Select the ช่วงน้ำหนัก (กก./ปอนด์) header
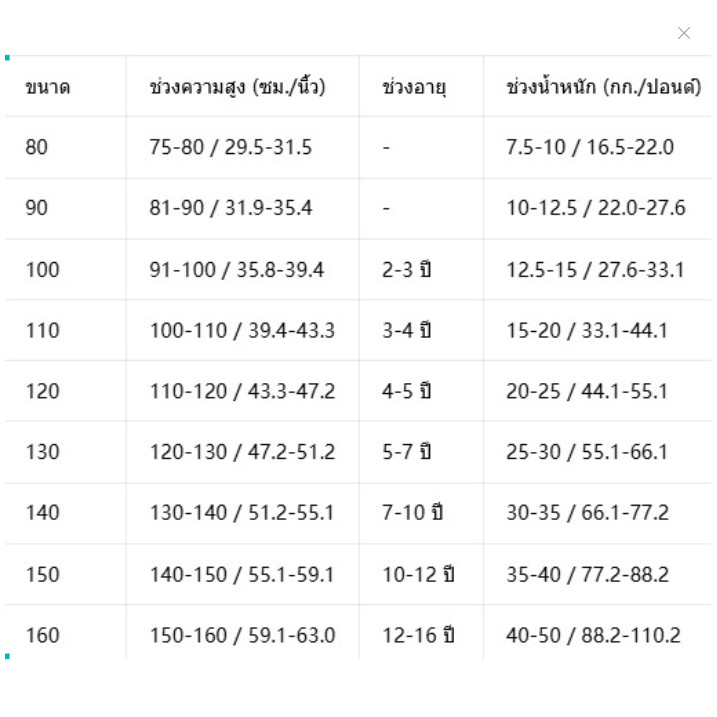The width and height of the screenshot is (717, 717). click(604, 86)
